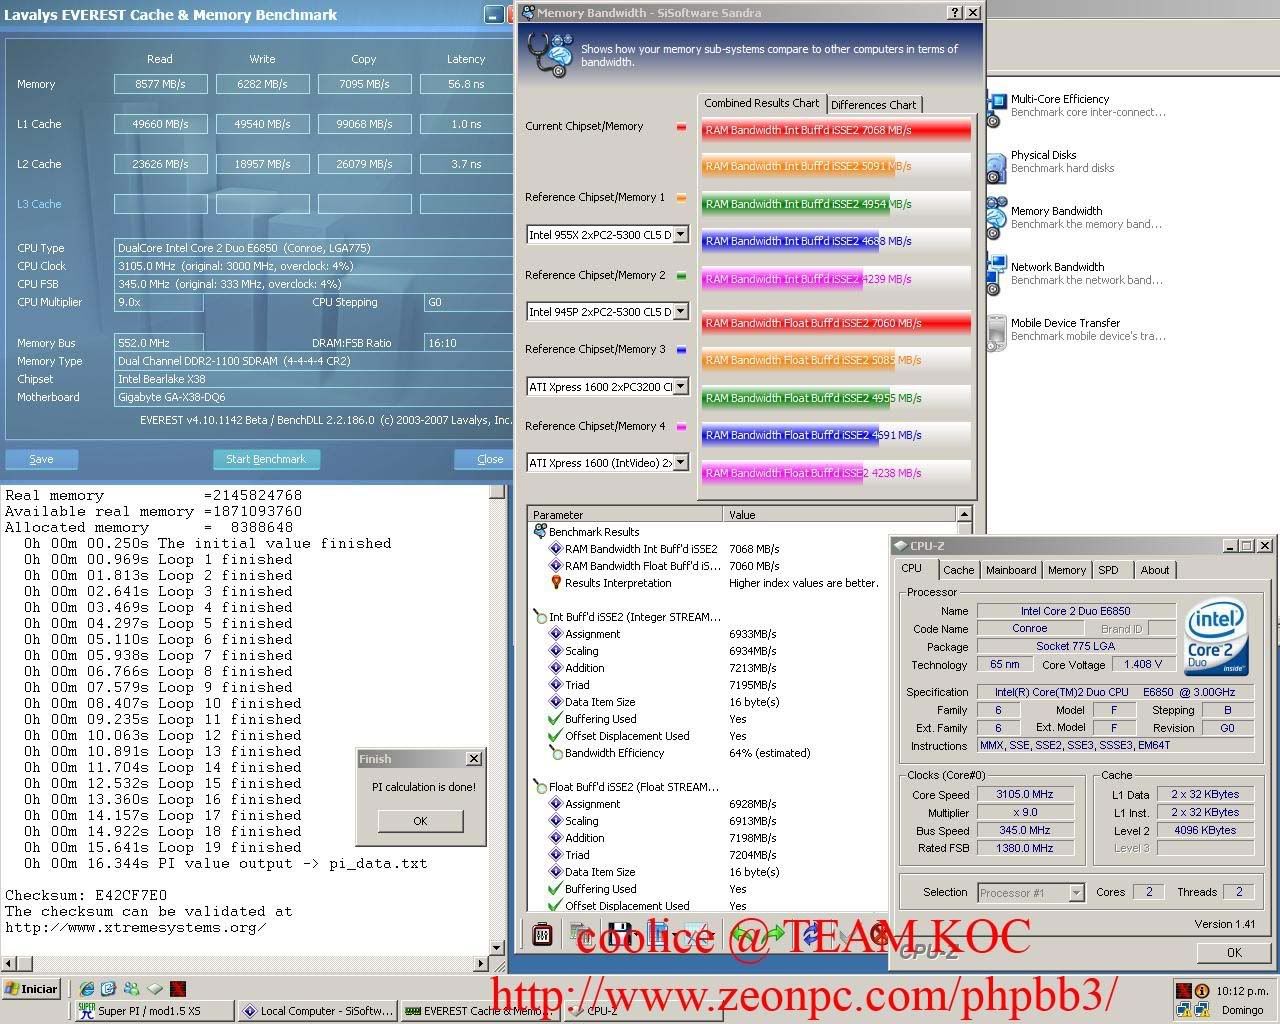
Task: Click the help question mark in Sandra title bar
Action: click(x=955, y=13)
